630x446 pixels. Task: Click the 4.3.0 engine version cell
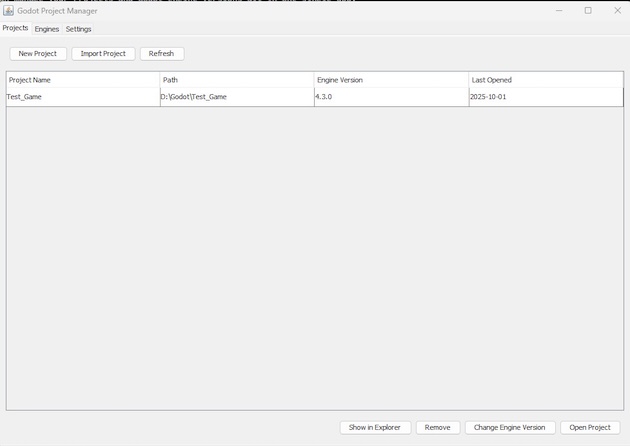(x=391, y=97)
